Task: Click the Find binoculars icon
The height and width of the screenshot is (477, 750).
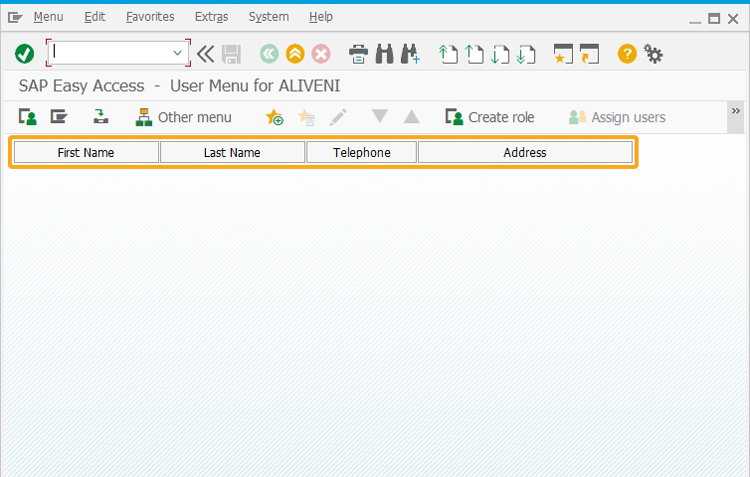Action: (x=385, y=54)
